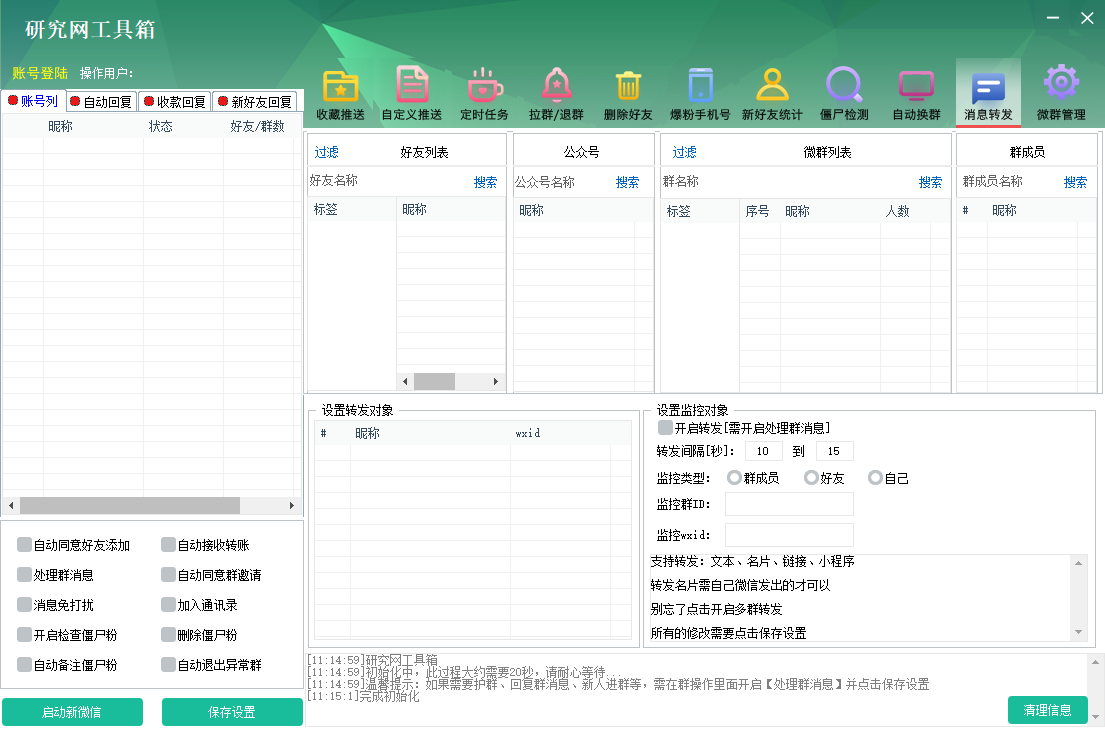This screenshot has height=740, width=1105.
Task: Click the 启动新微信 button
Action: (72, 712)
